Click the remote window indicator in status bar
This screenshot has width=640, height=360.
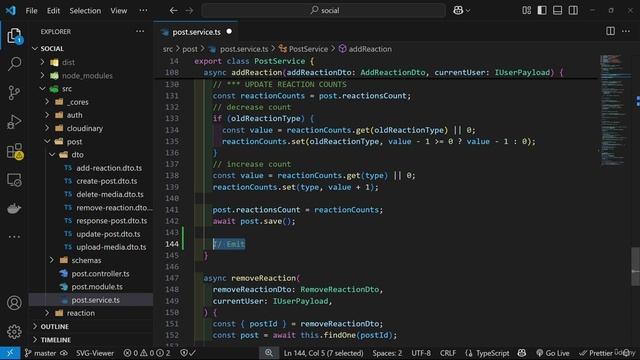click(x=10, y=353)
